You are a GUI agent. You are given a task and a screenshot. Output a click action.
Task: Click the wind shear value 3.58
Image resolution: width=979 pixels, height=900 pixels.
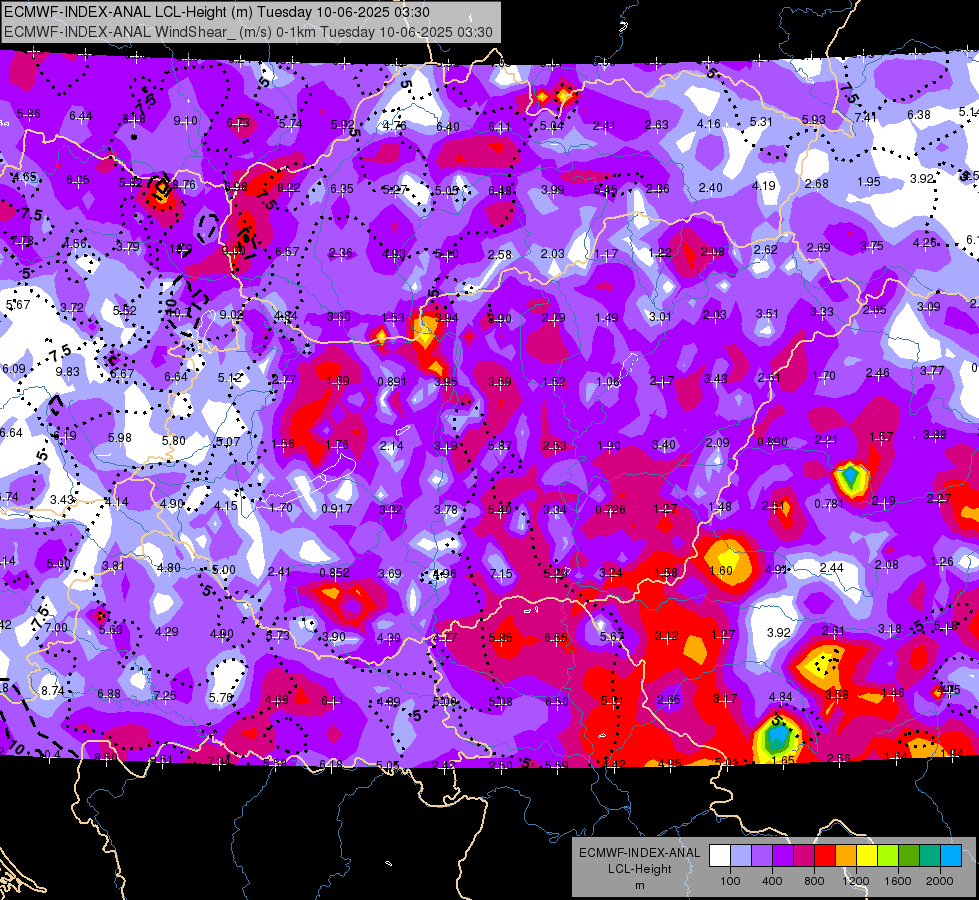pyautogui.click(x=837, y=695)
